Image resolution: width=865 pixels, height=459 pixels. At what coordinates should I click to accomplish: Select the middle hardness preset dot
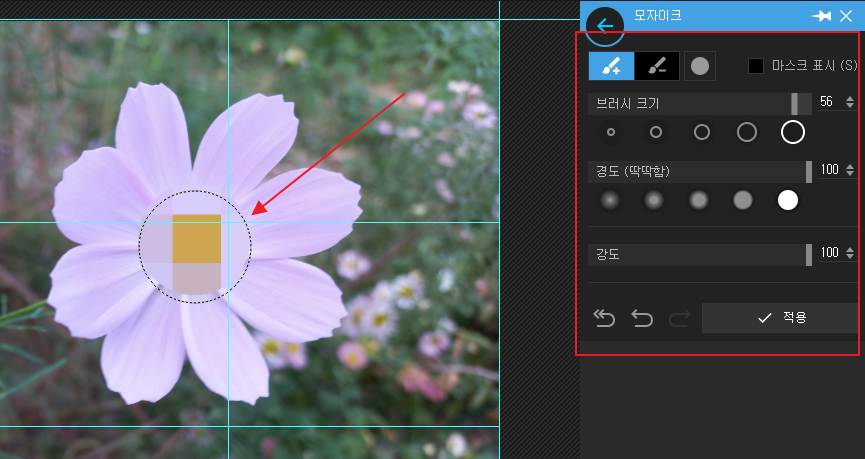698,200
